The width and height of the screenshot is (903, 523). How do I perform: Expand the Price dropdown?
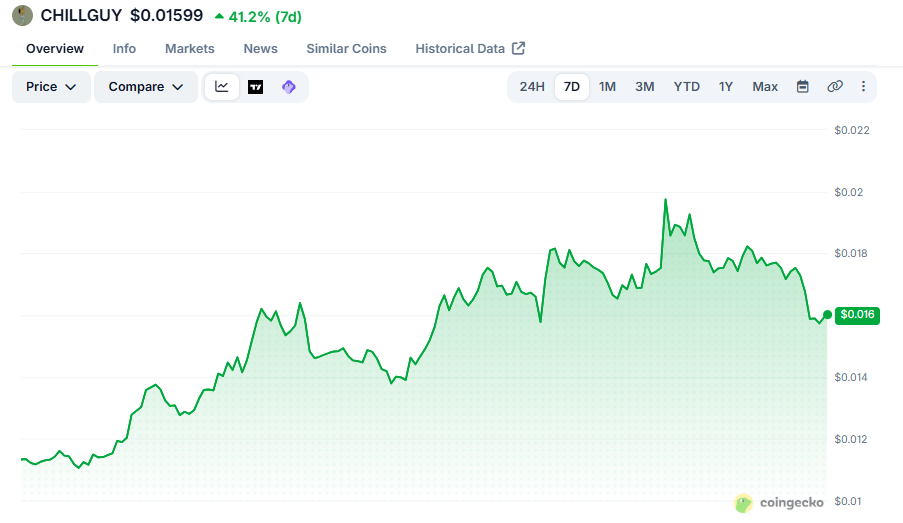click(x=51, y=87)
